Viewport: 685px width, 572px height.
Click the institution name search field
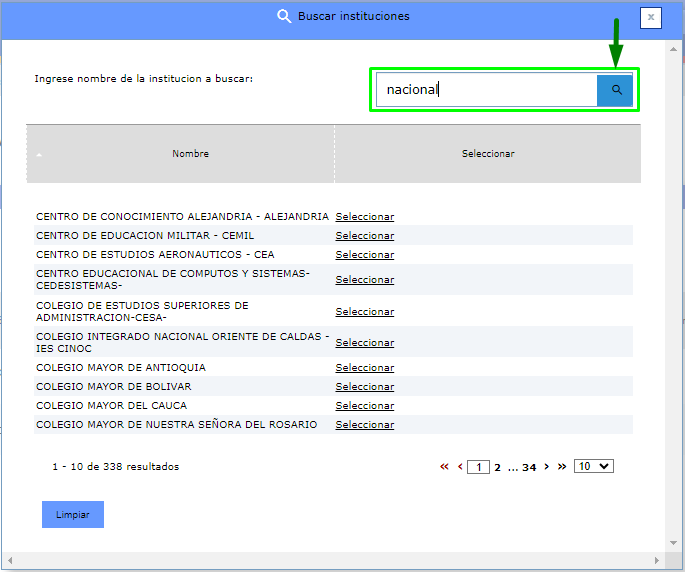tap(486, 90)
